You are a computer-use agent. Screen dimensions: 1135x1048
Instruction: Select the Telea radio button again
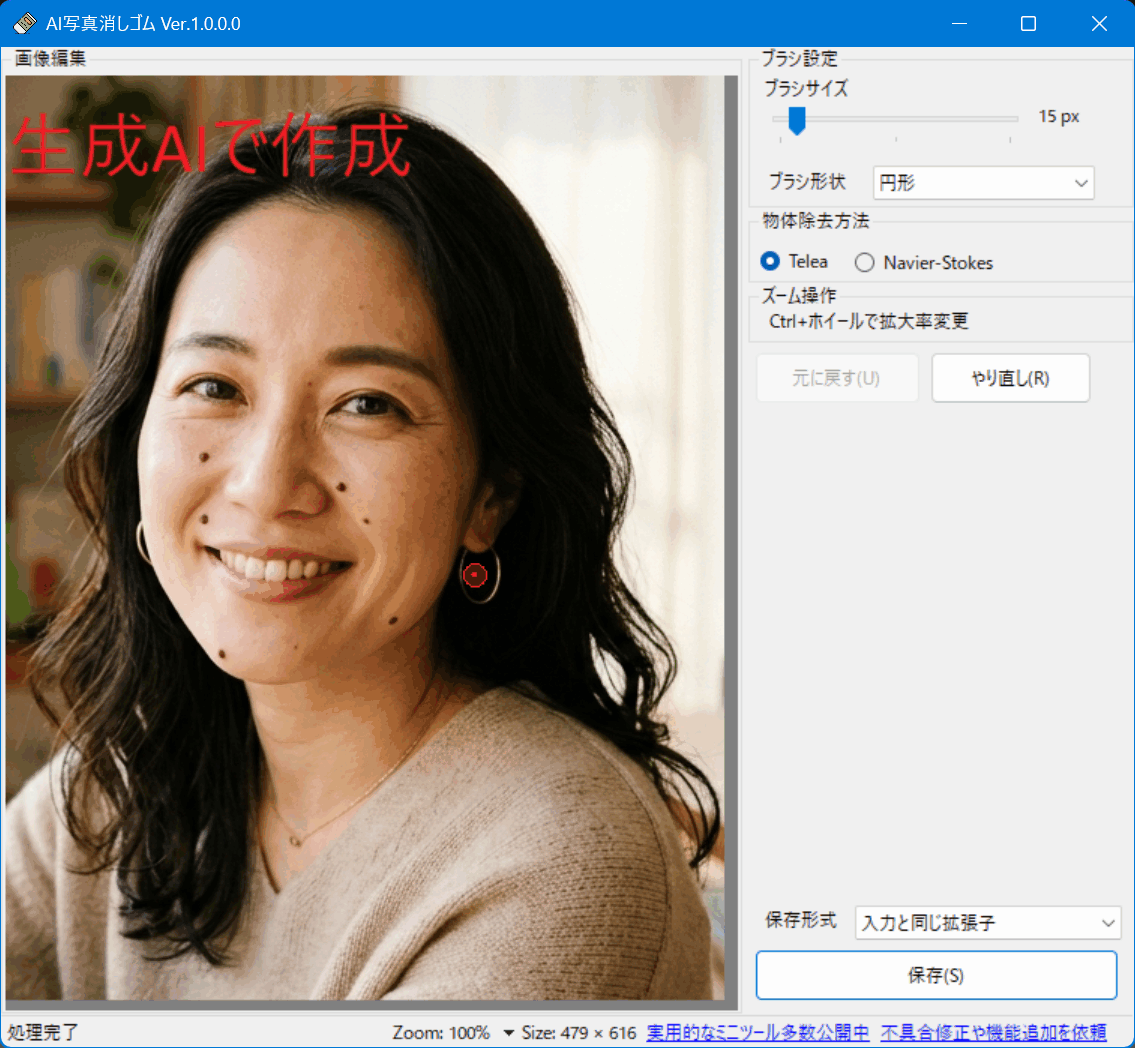pyautogui.click(x=770, y=262)
